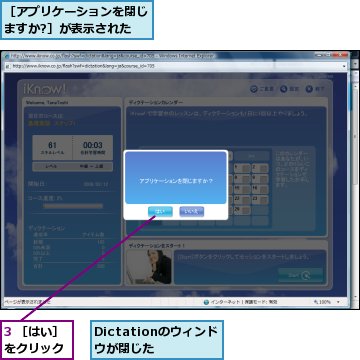
Task: Open the address bar dropdown arrow
Action: (345, 66)
